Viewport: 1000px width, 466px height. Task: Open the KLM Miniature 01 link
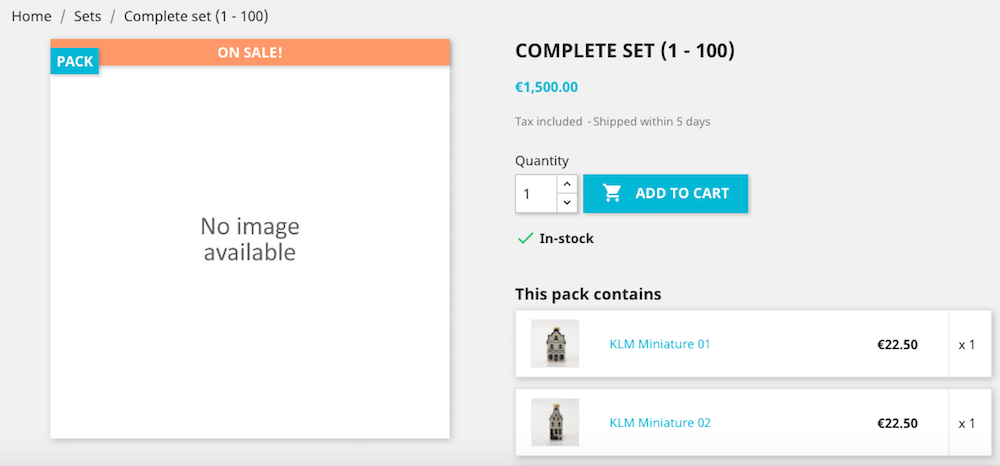[659, 344]
